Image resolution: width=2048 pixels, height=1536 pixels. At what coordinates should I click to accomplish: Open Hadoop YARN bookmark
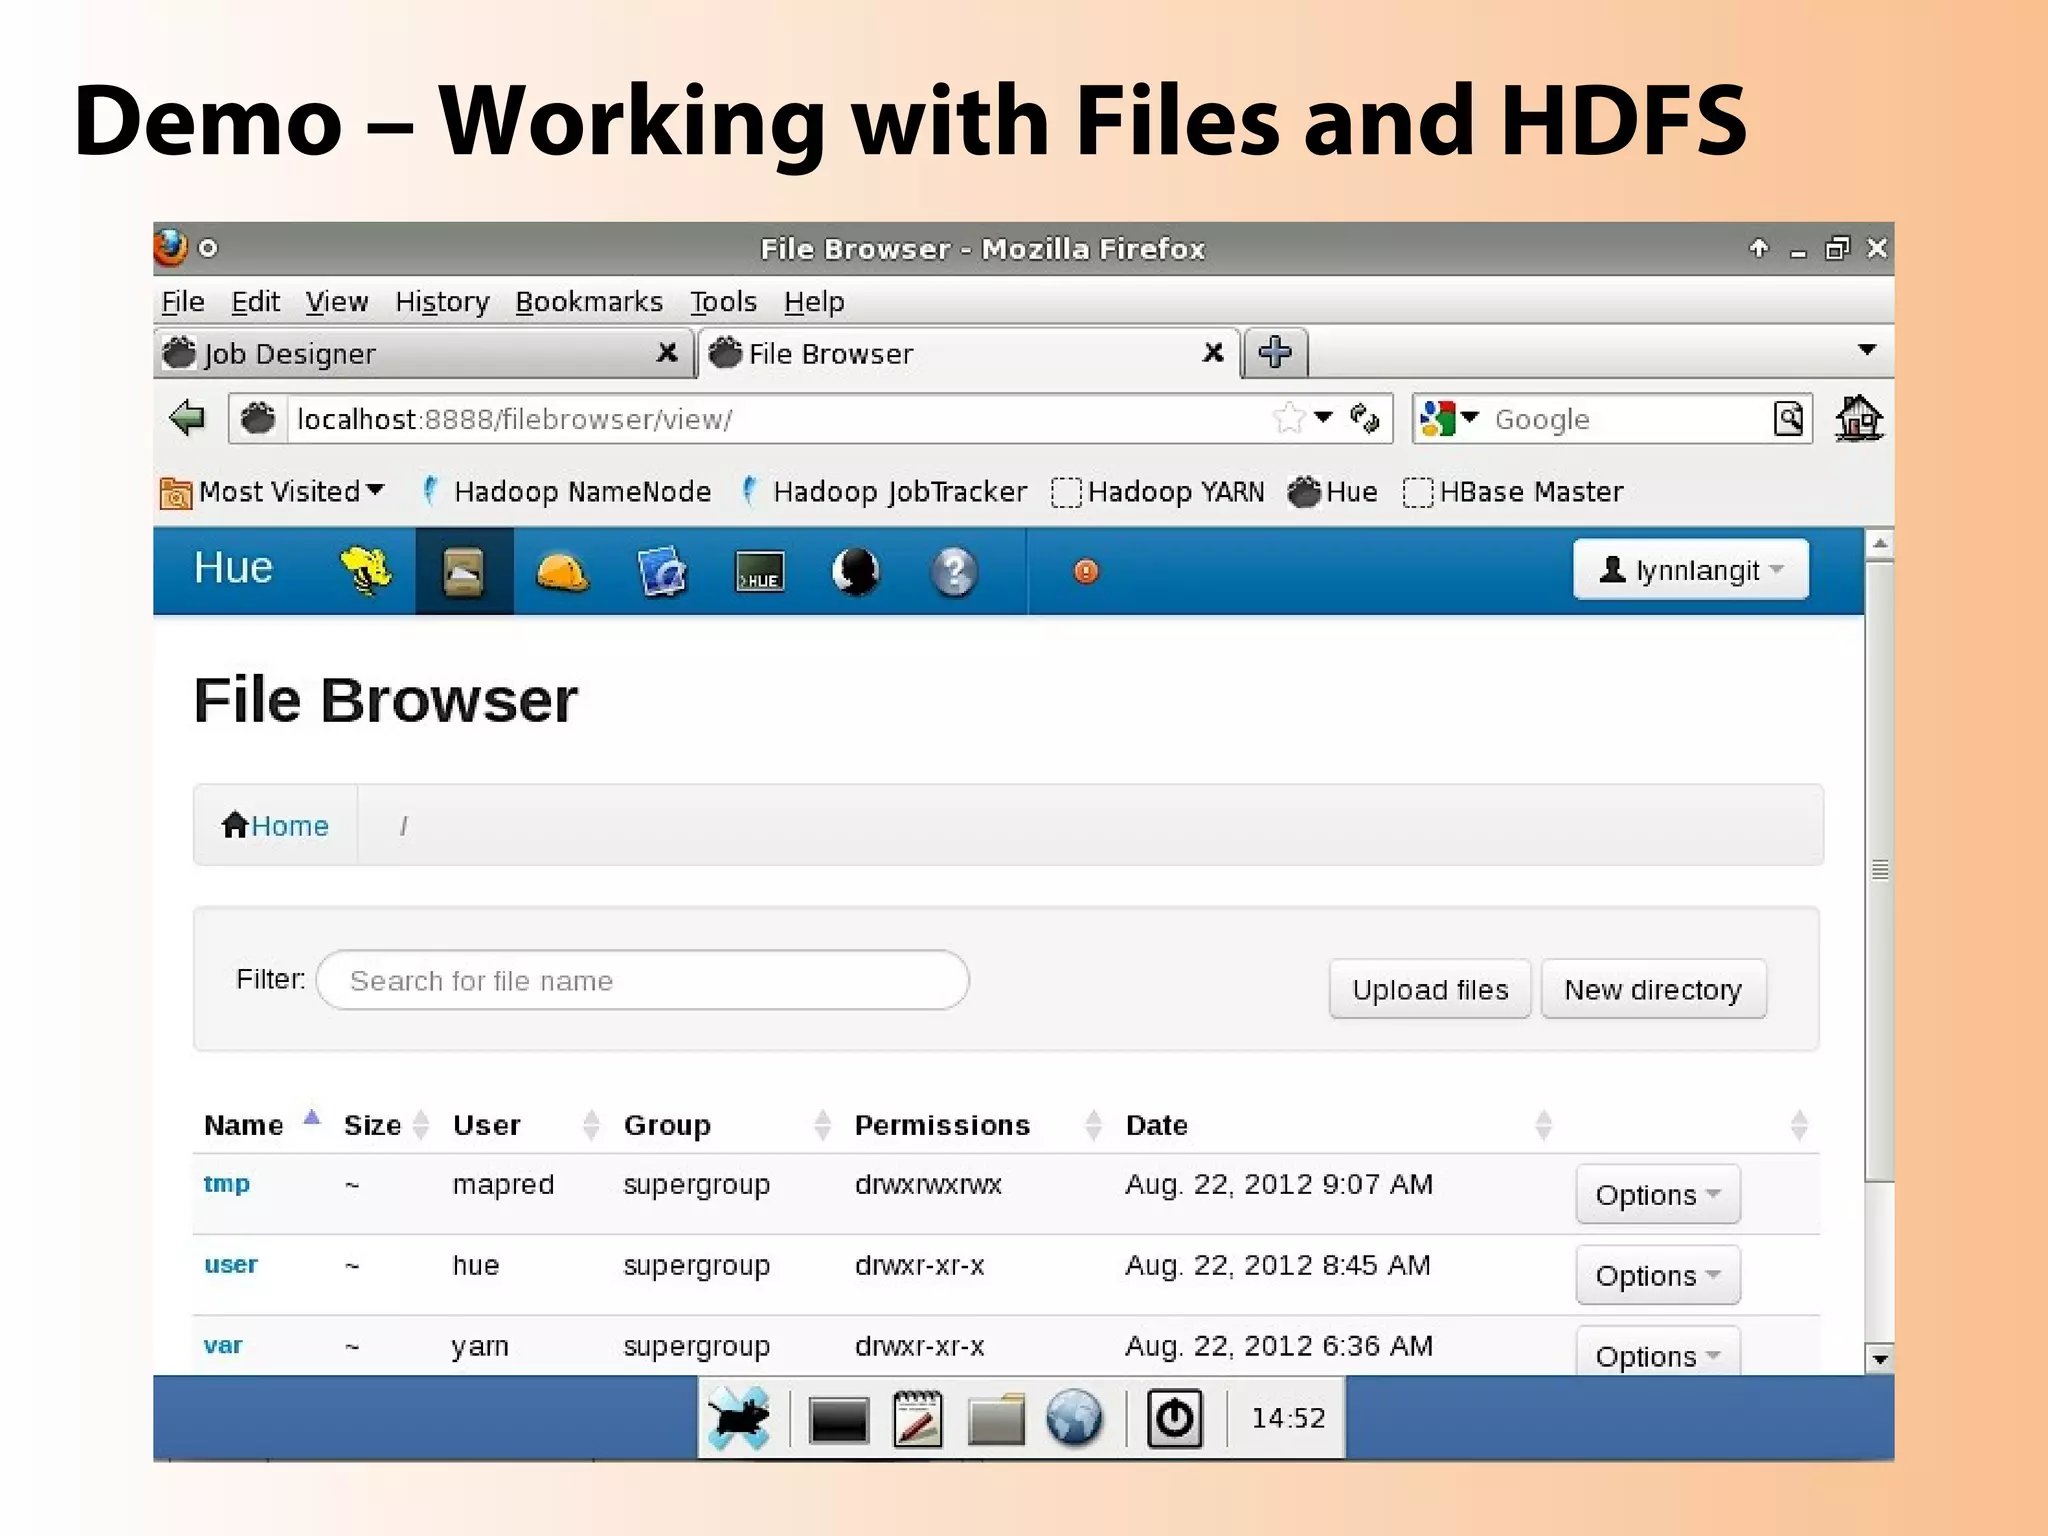pyautogui.click(x=1158, y=491)
